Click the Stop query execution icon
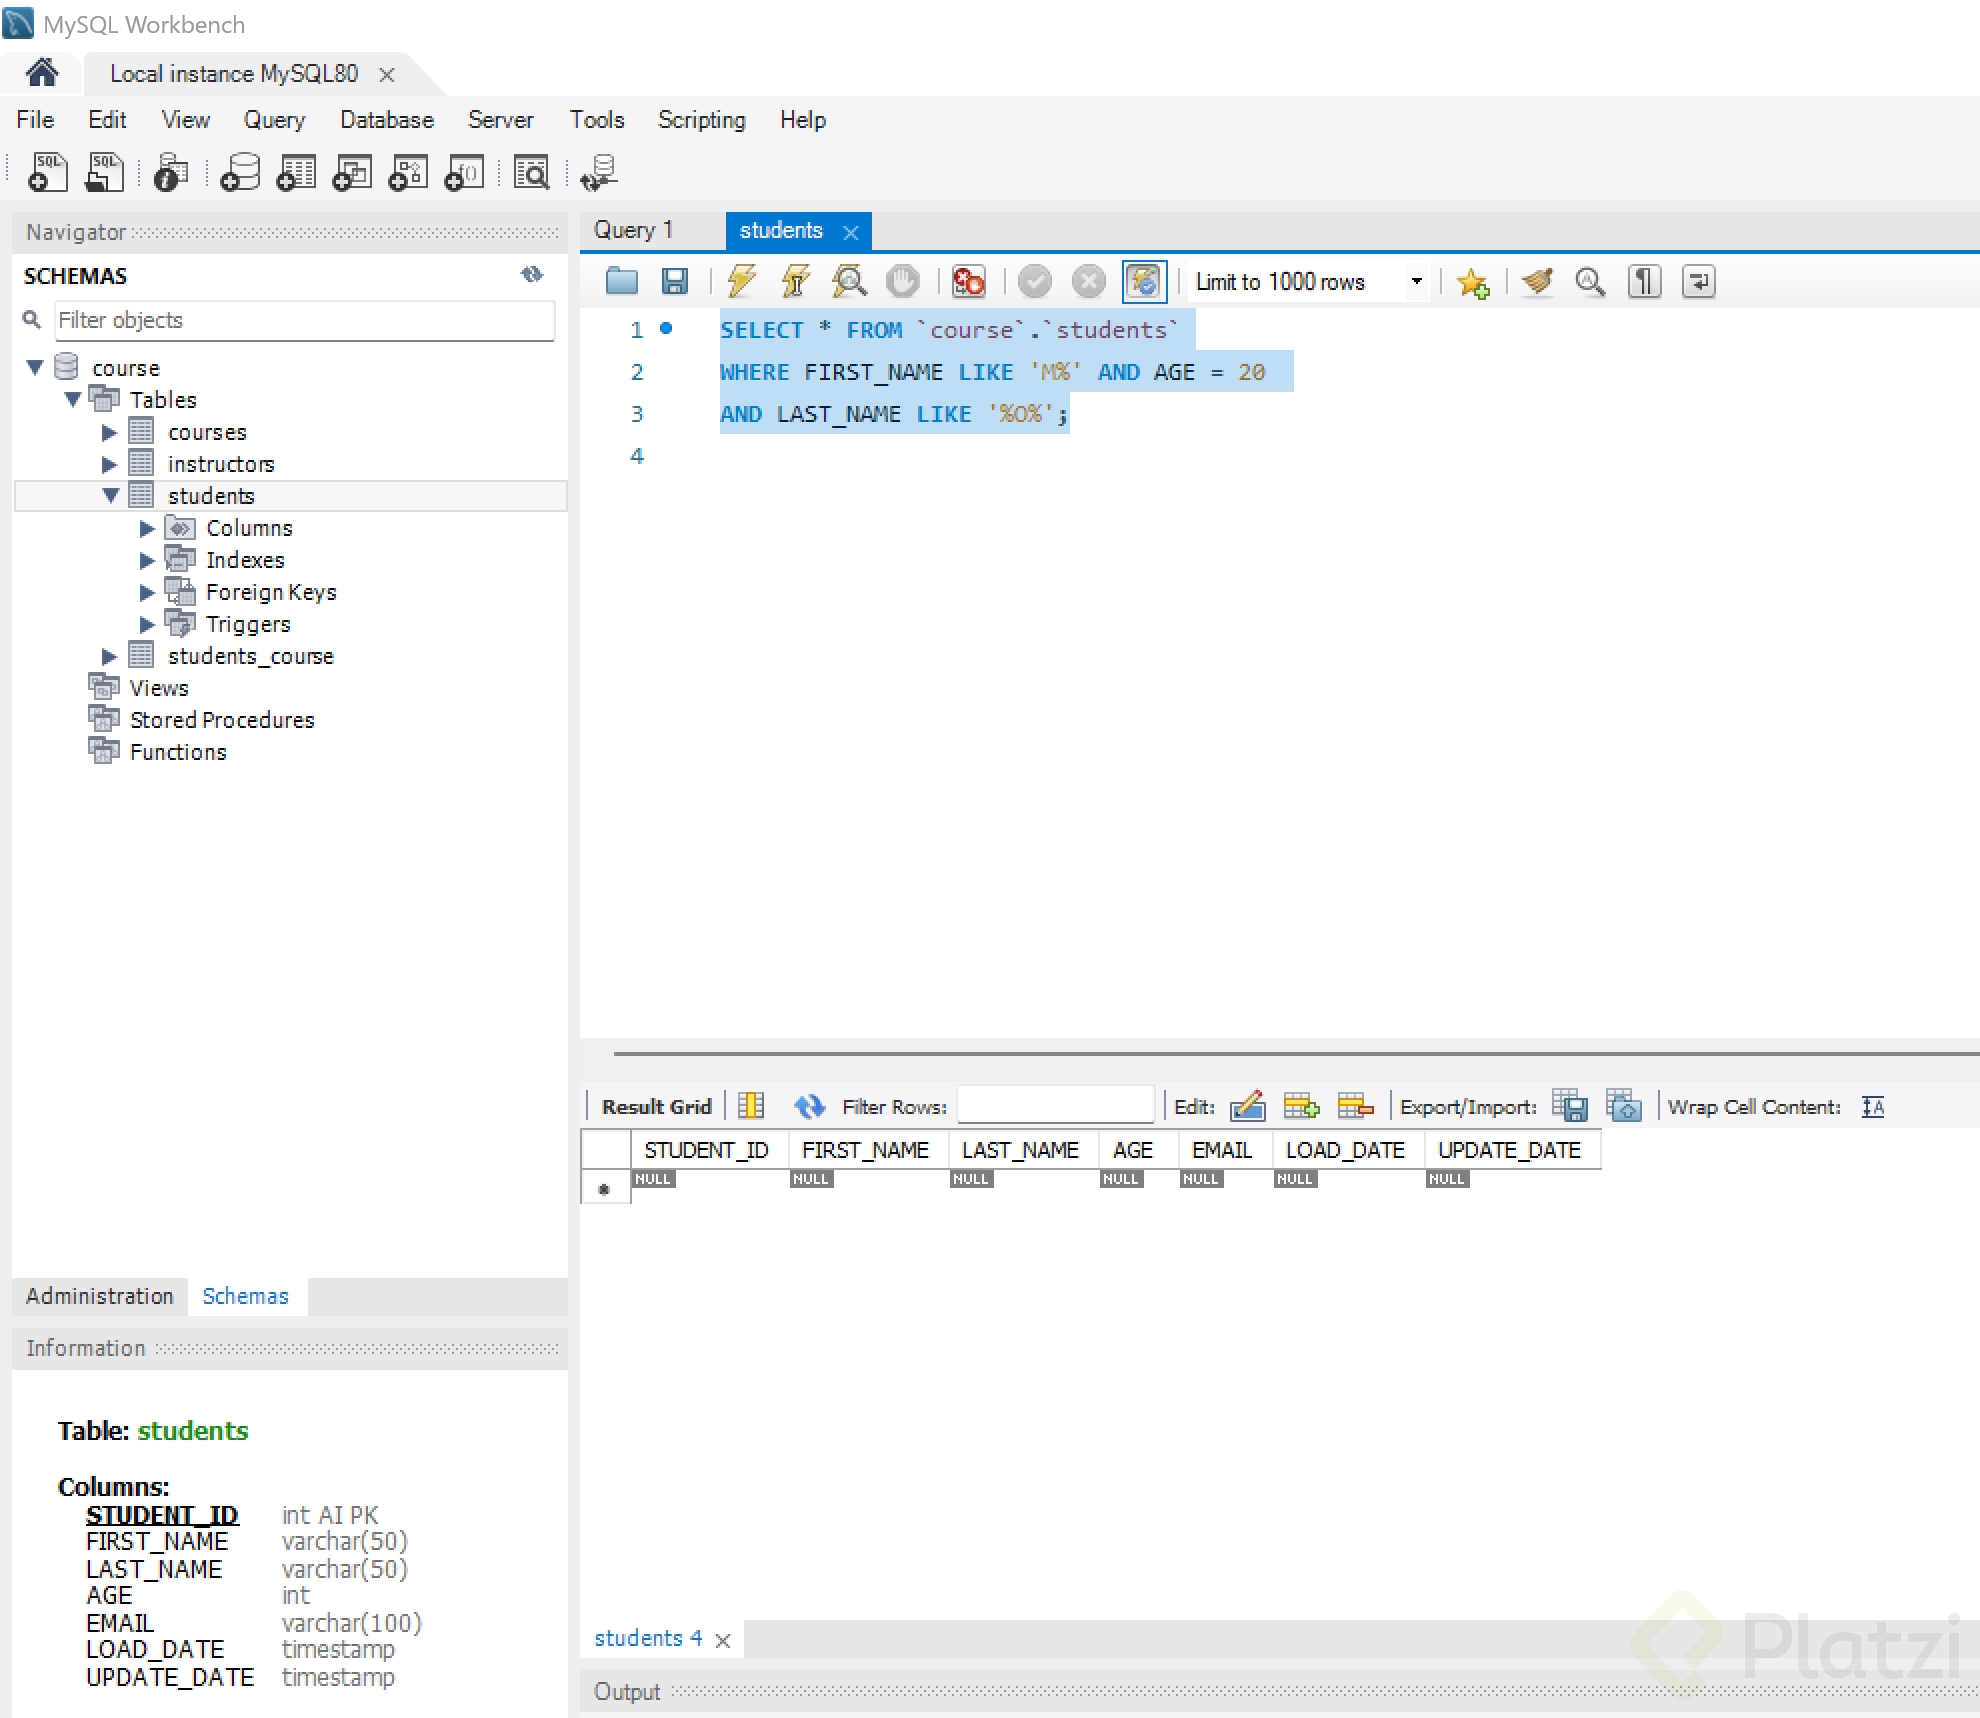 pos(902,282)
